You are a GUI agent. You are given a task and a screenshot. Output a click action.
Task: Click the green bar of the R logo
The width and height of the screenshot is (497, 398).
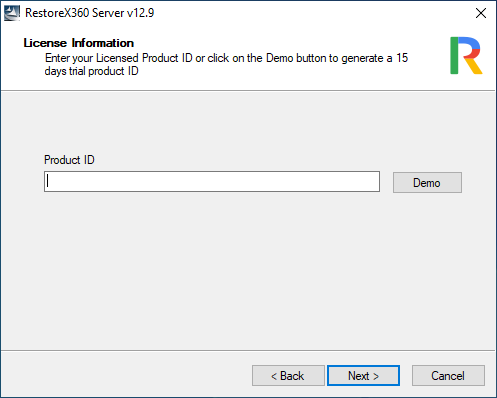(x=454, y=55)
